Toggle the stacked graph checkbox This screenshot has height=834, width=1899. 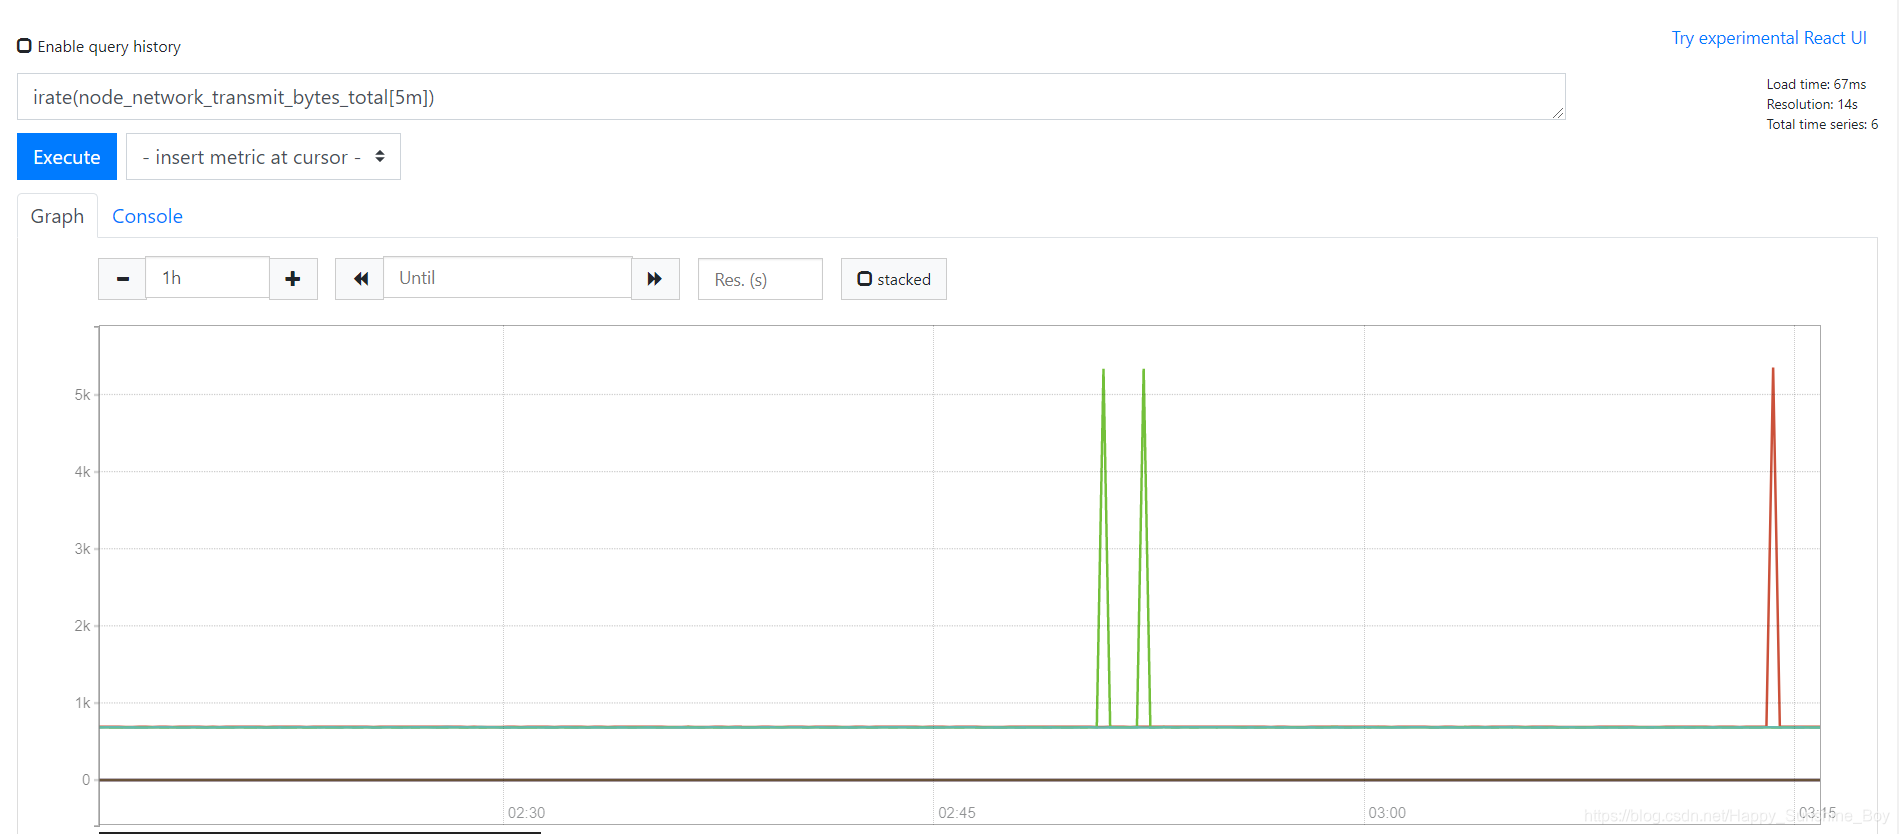[865, 279]
